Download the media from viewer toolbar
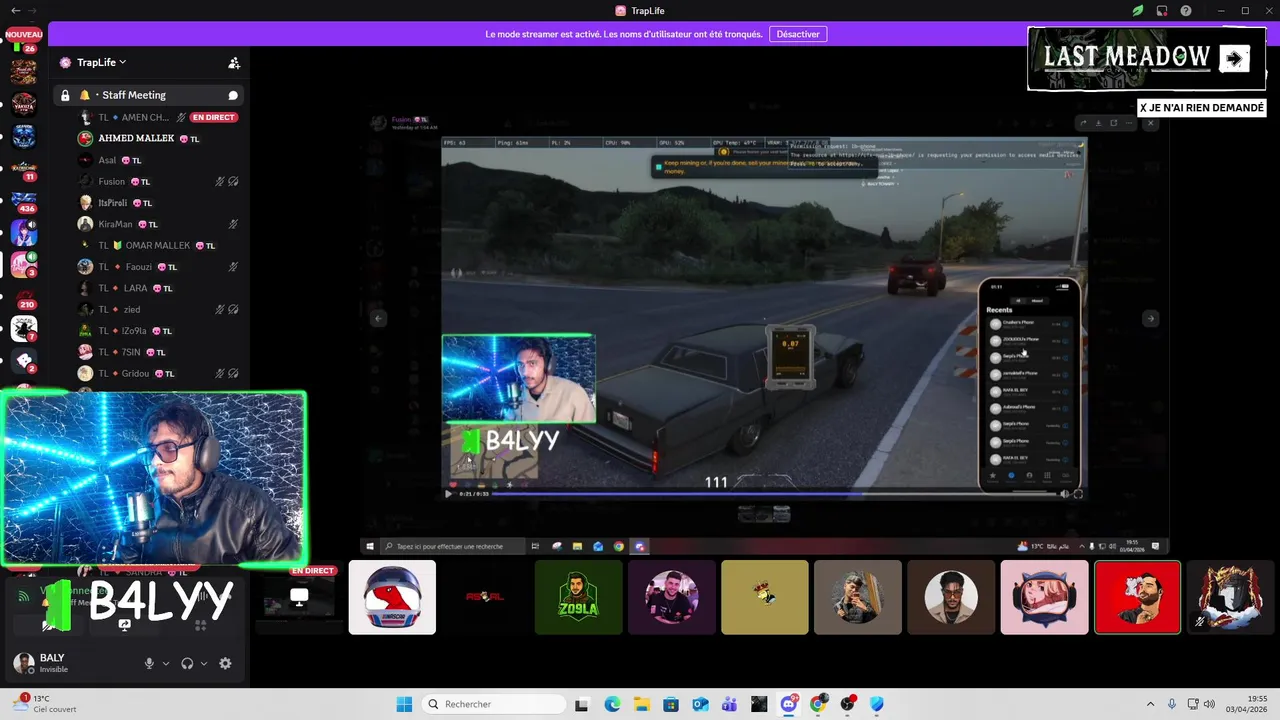 (1098, 123)
